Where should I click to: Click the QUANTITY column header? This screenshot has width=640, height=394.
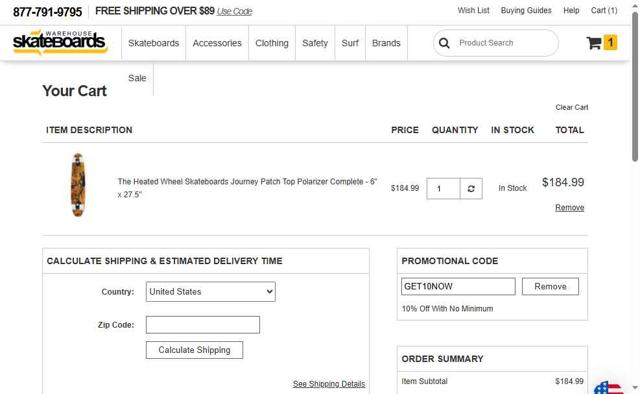[455, 130]
